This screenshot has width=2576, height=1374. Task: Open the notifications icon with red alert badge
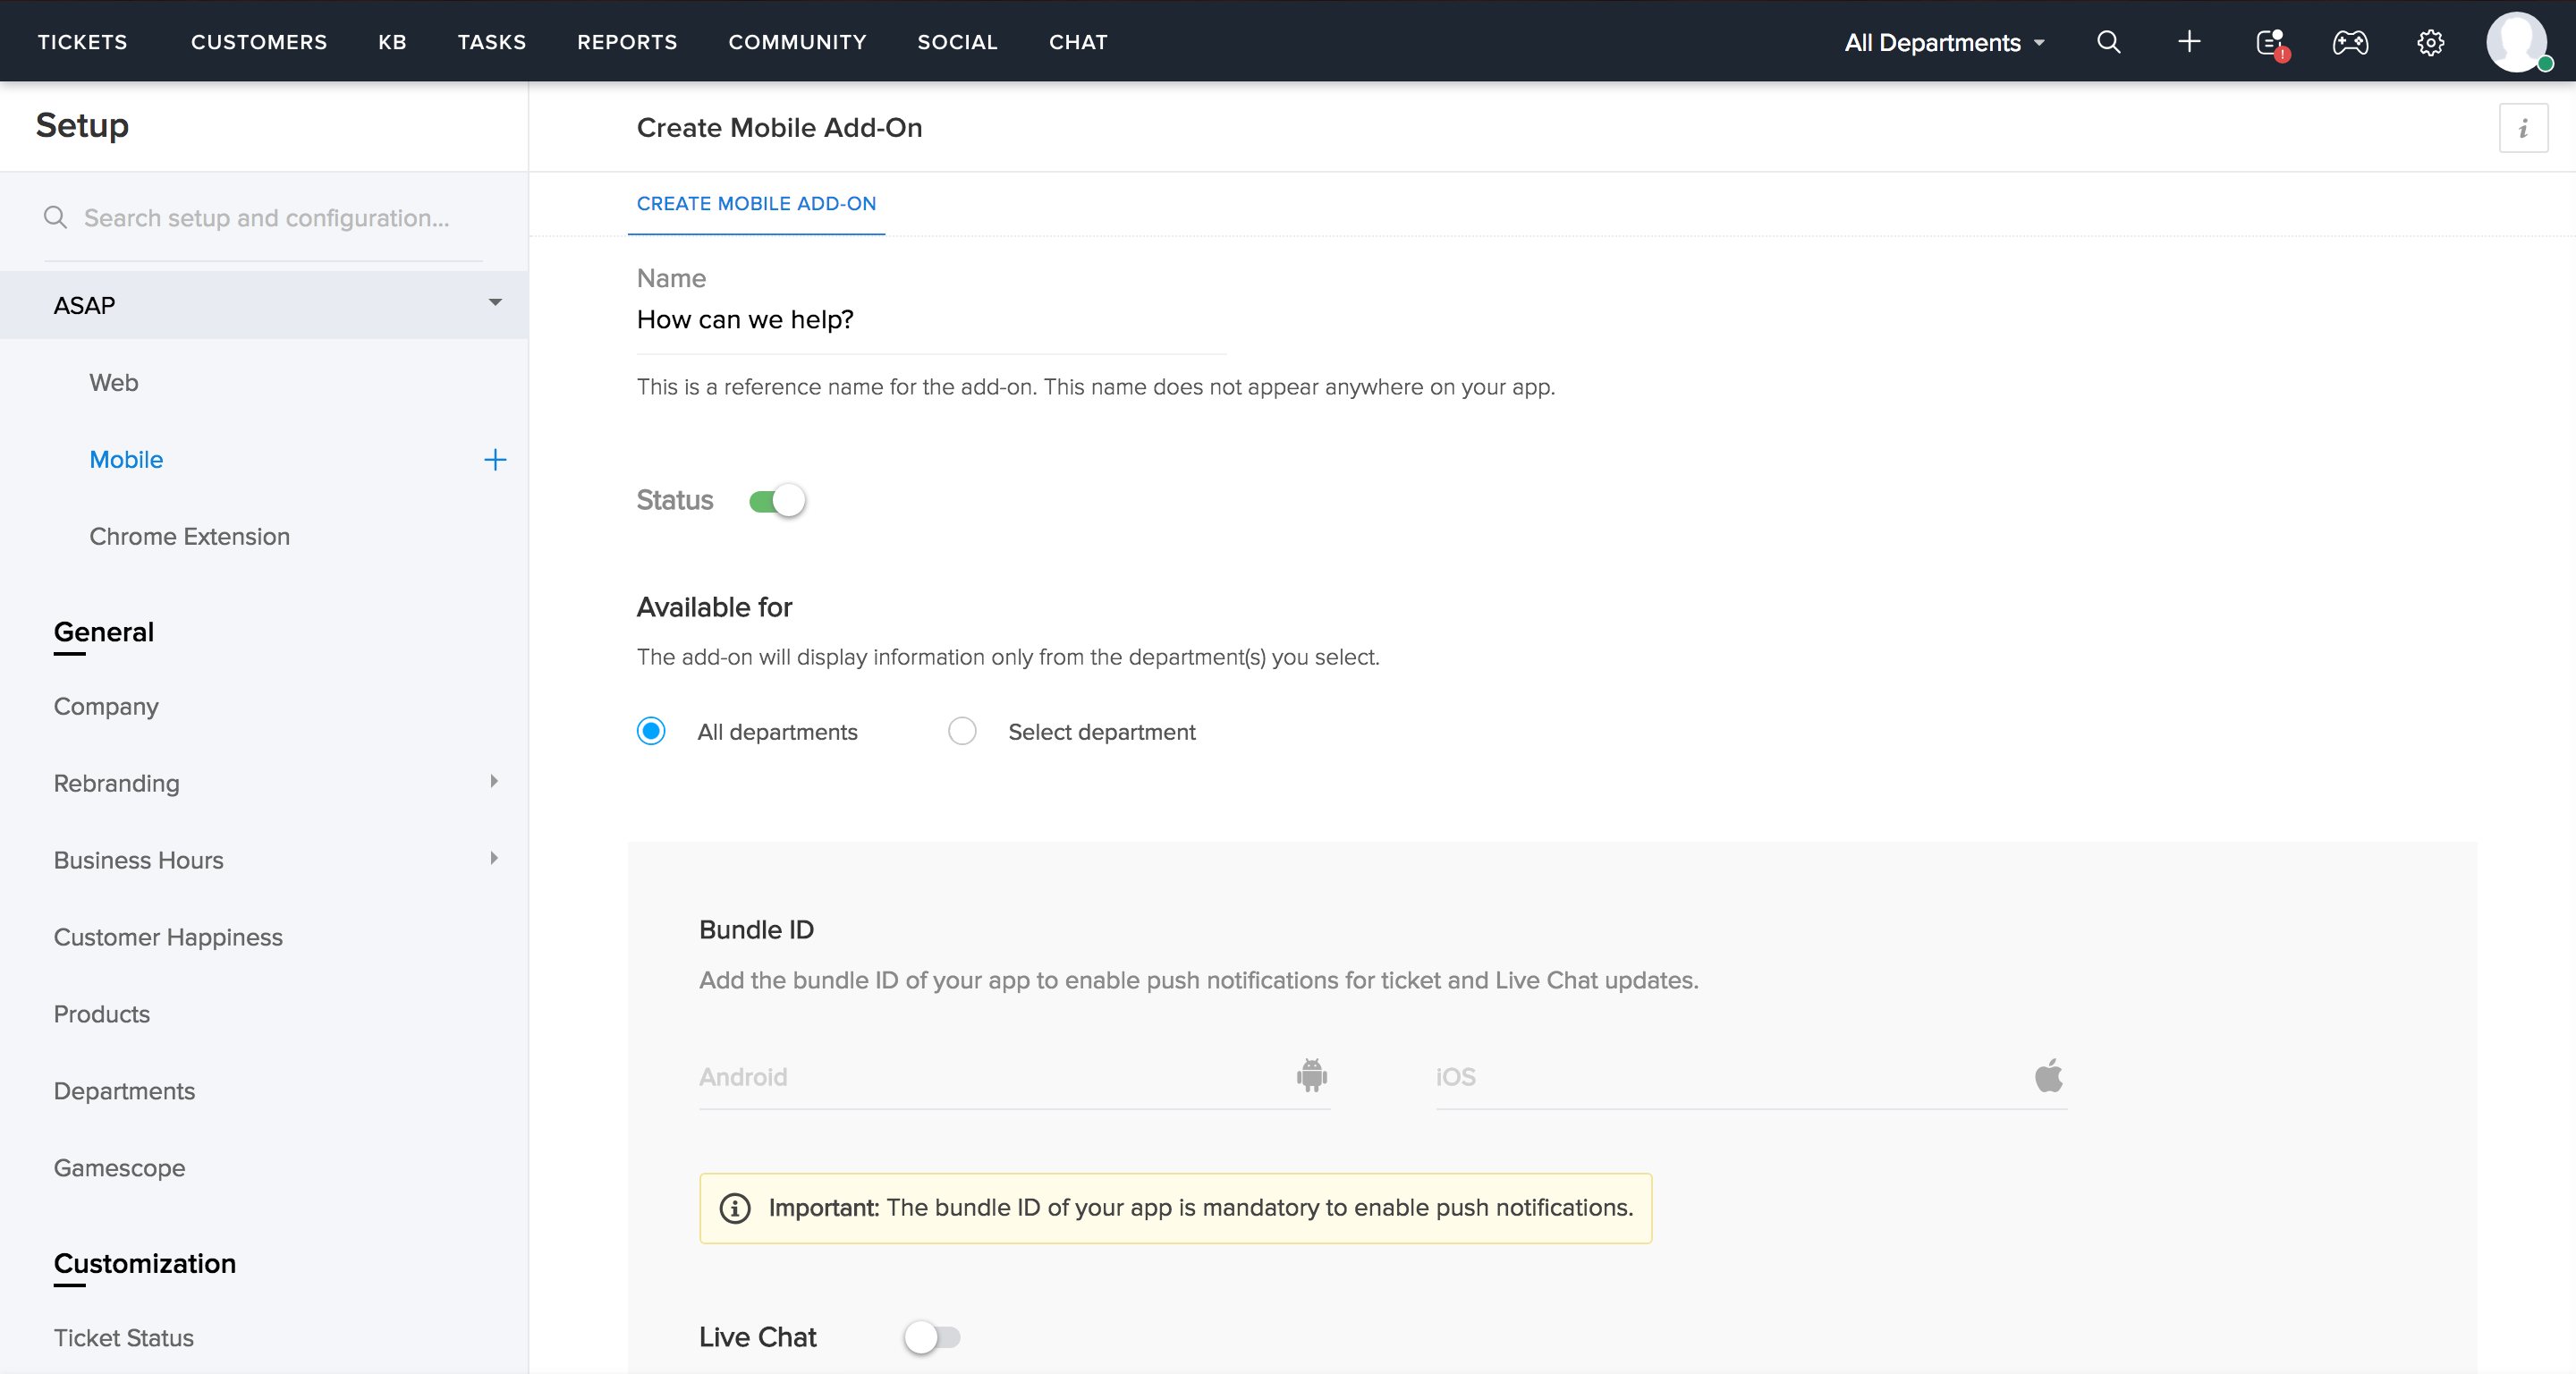[x=2270, y=43]
